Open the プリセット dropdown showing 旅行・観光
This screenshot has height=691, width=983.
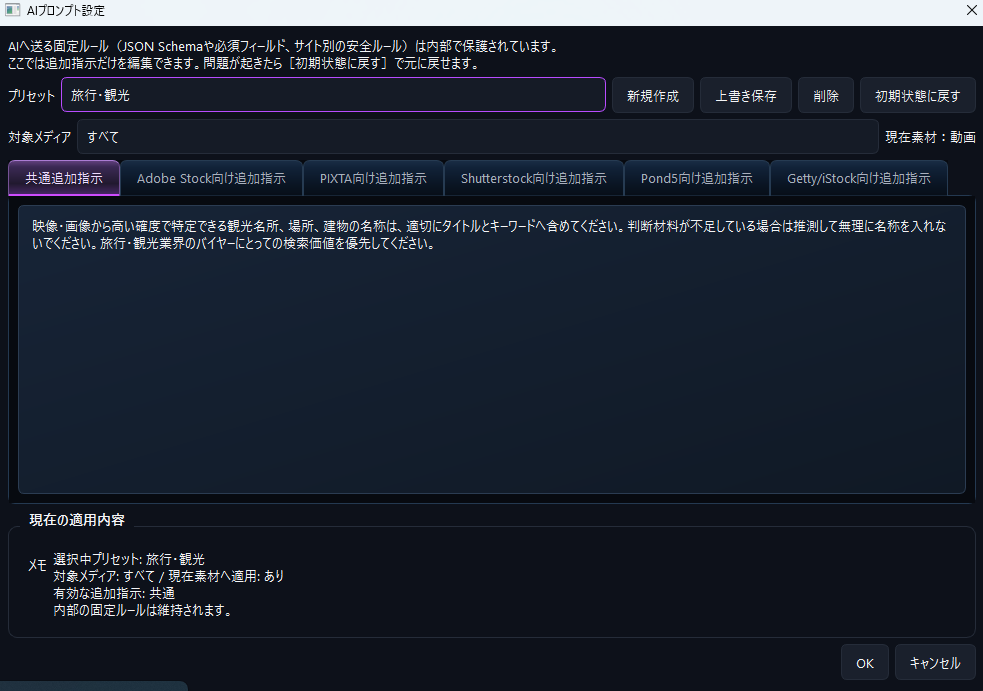click(333, 95)
